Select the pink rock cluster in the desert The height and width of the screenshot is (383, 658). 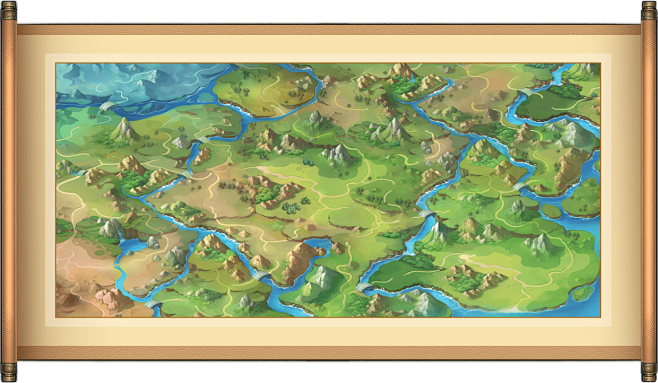(111, 296)
